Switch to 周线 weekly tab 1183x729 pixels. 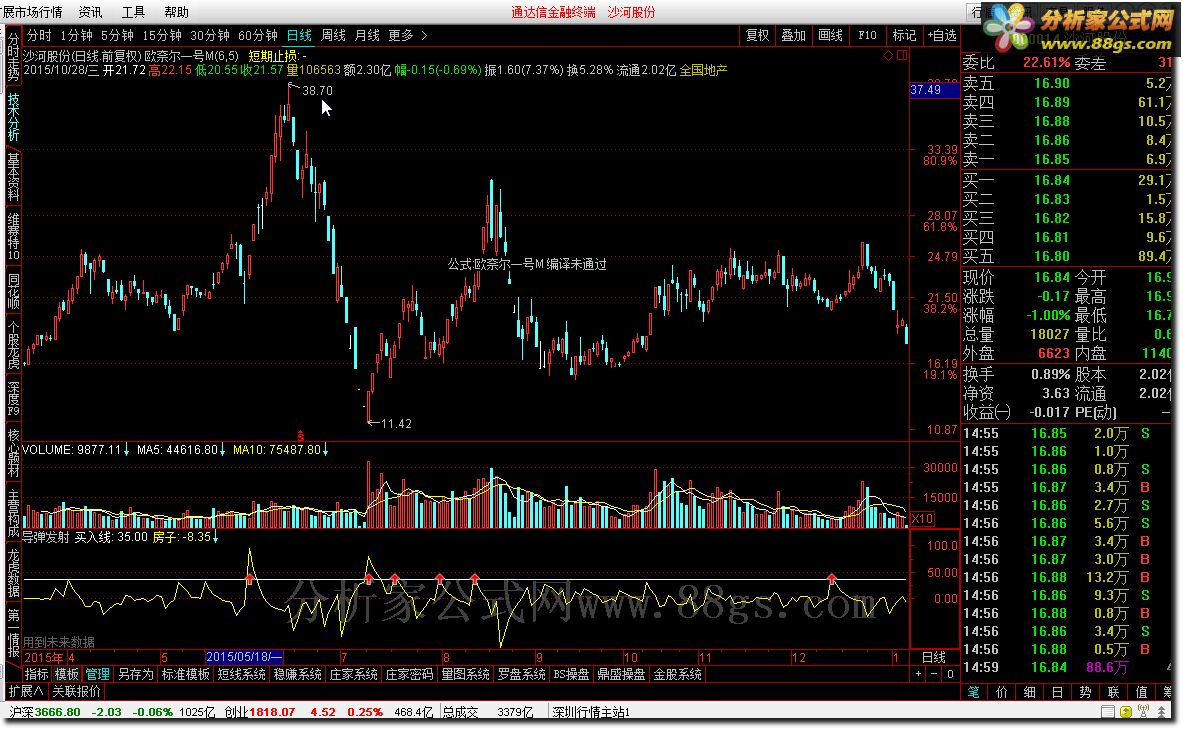[x=333, y=35]
